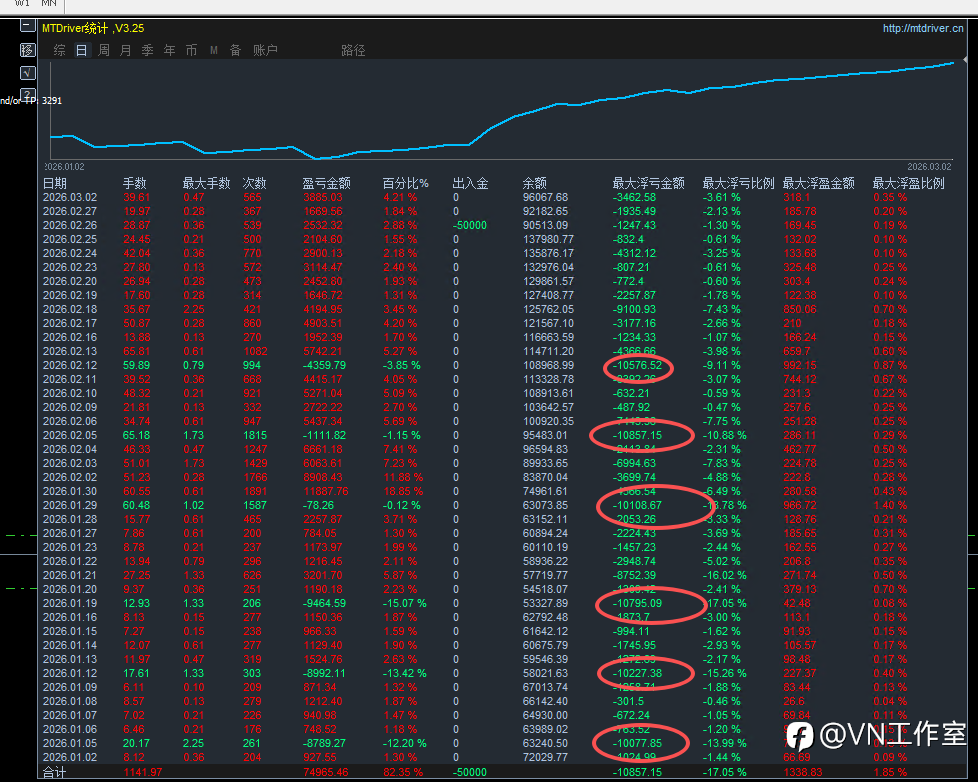Toggle the √ checkmark icon button
This screenshot has height=782, width=978.
click(x=27, y=72)
